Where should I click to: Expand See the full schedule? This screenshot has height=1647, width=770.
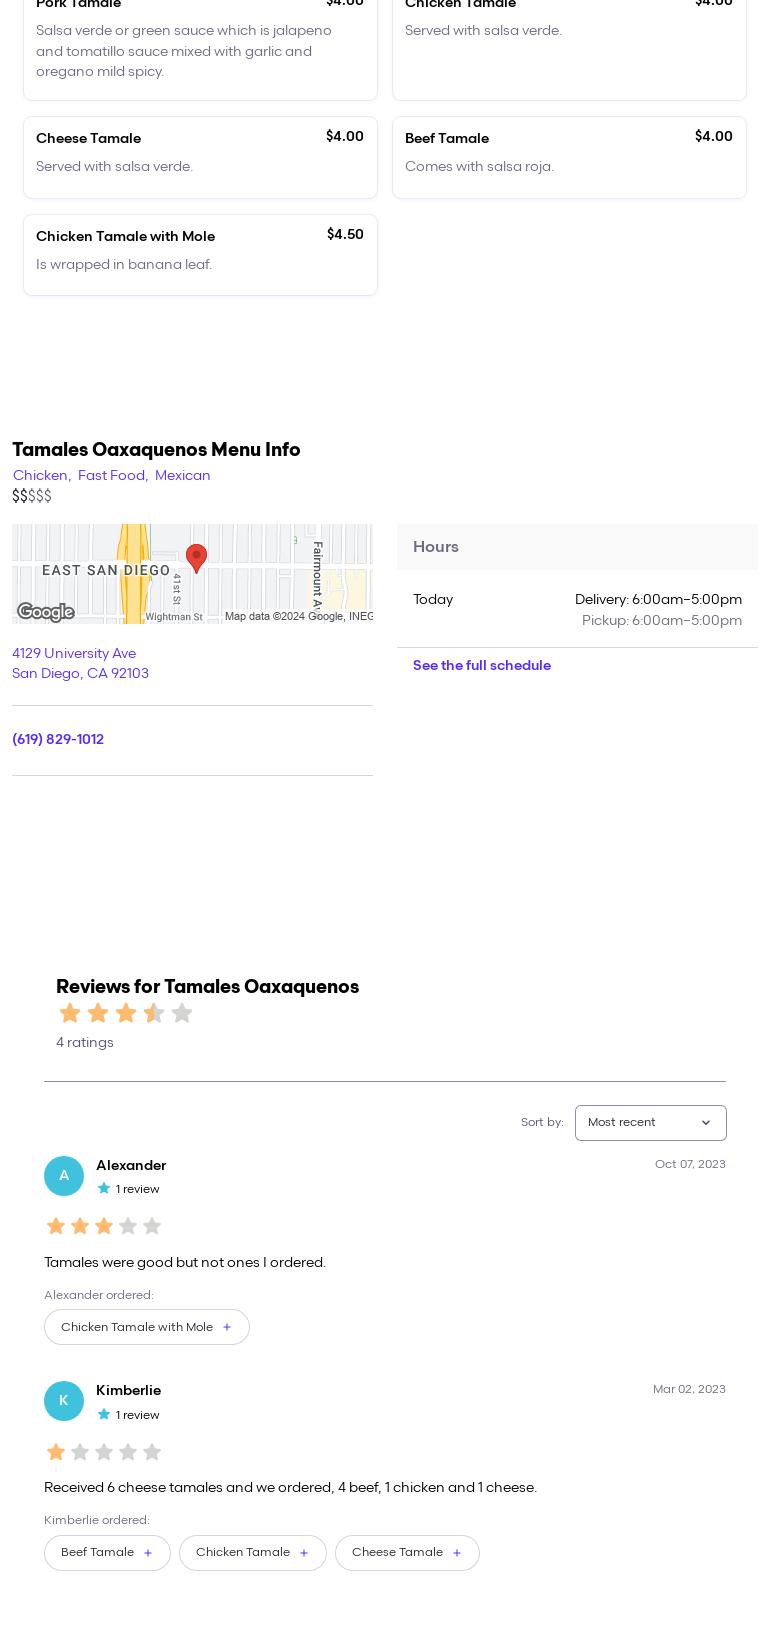pyautogui.click(x=481, y=666)
